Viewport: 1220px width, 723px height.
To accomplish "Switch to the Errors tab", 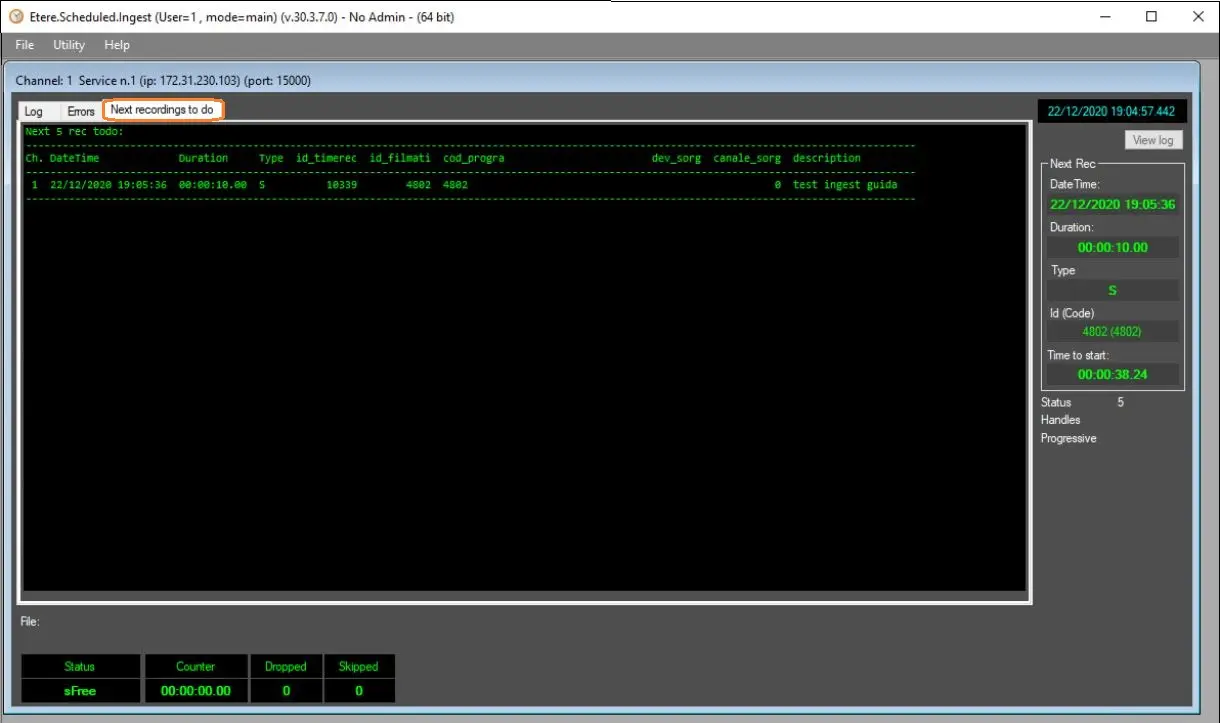I will pos(81,111).
